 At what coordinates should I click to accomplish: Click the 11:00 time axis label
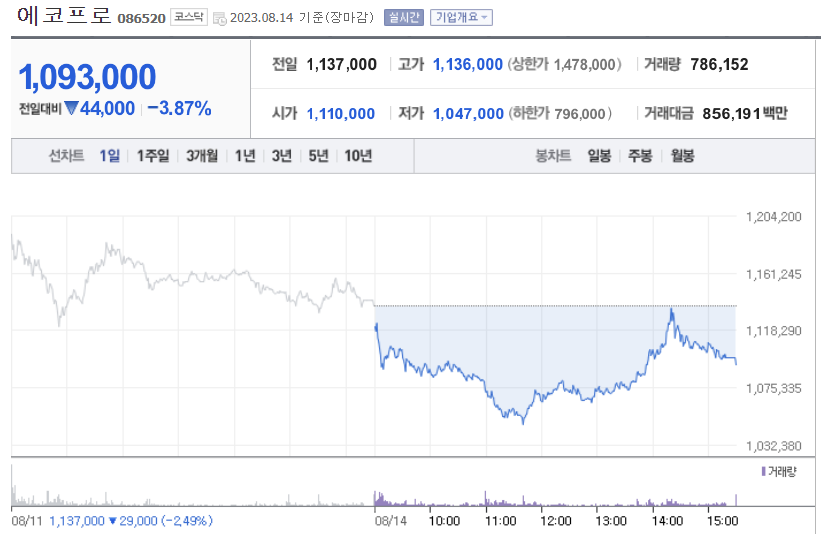pyautogui.click(x=500, y=521)
